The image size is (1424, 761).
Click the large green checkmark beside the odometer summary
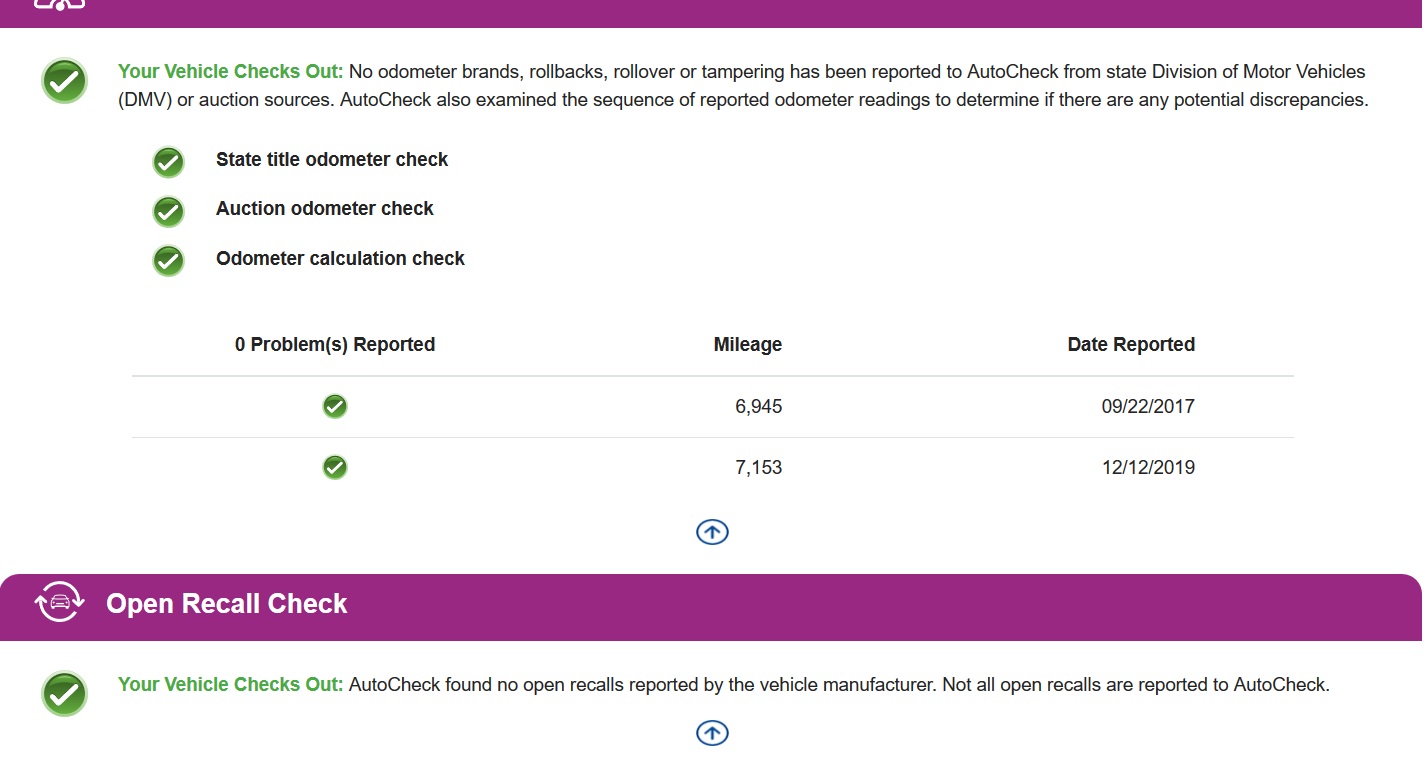[x=65, y=81]
